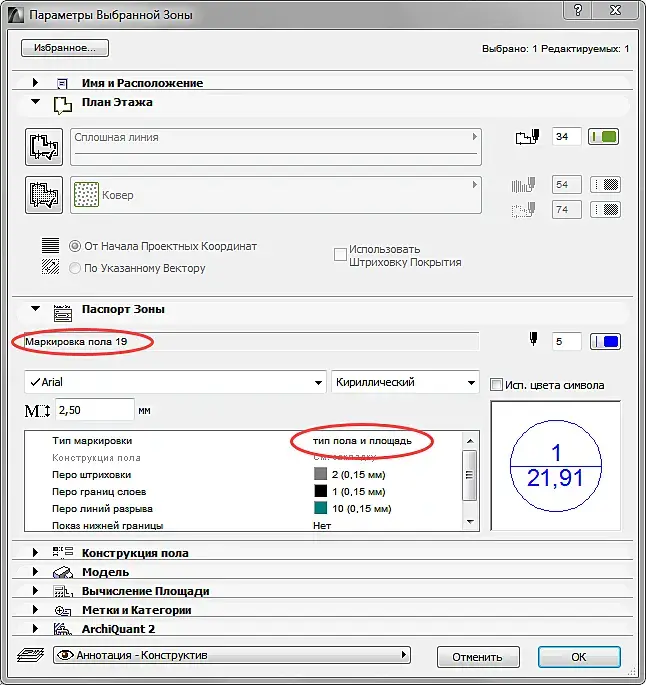The width and height of the screenshot is (646, 685).
Task: Expand the Конструкция пола panel
Action: click(x=35, y=553)
